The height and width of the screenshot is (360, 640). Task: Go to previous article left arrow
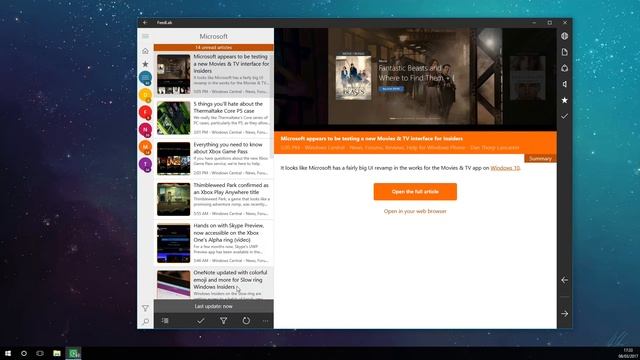564,280
